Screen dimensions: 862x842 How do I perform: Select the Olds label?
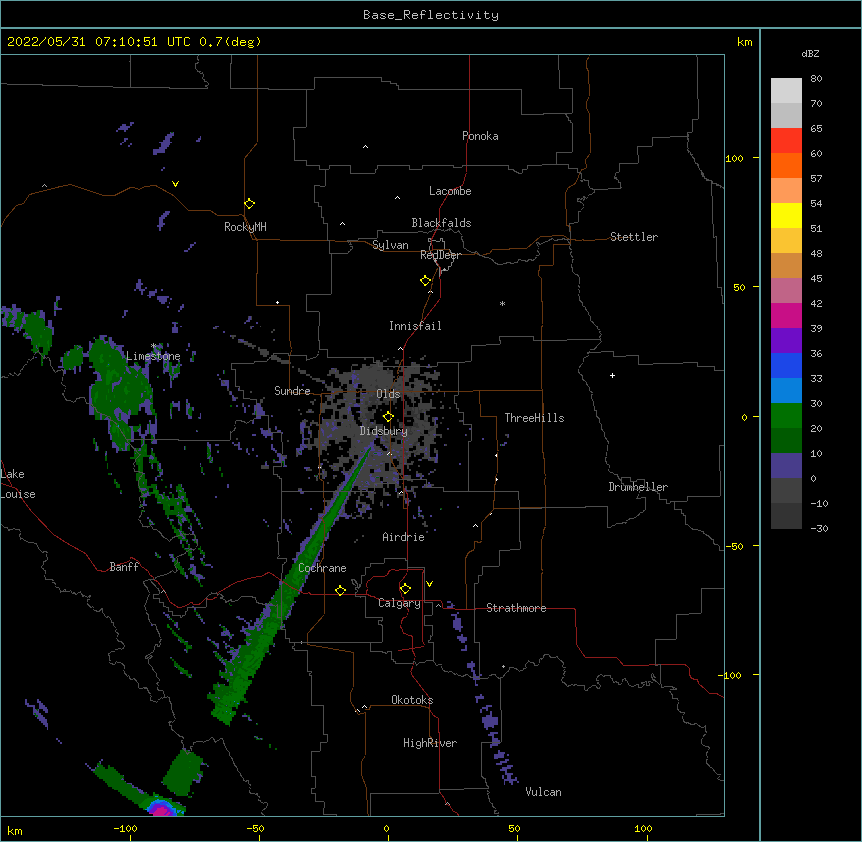coord(388,394)
